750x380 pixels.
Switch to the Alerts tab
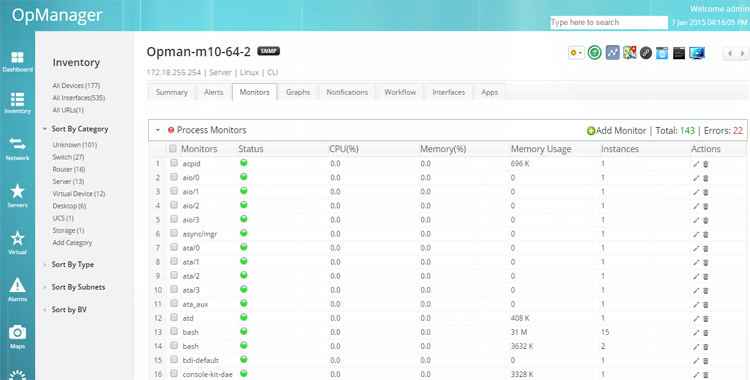pyautogui.click(x=213, y=92)
